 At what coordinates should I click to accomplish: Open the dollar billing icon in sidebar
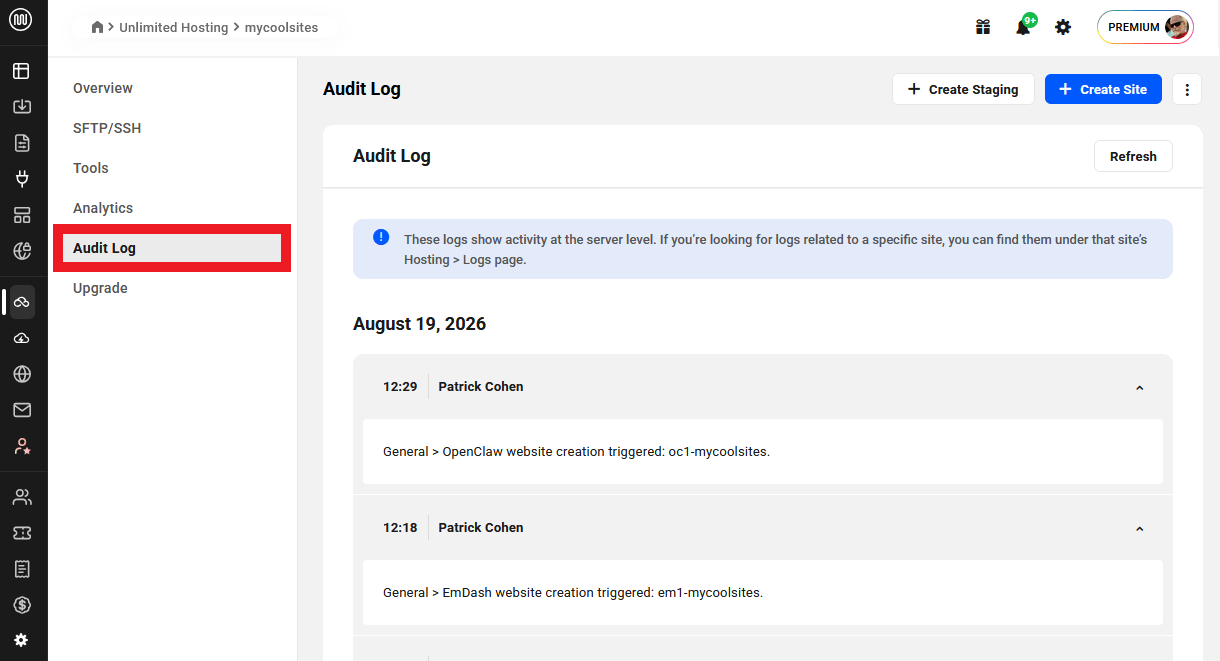coord(21,605)
